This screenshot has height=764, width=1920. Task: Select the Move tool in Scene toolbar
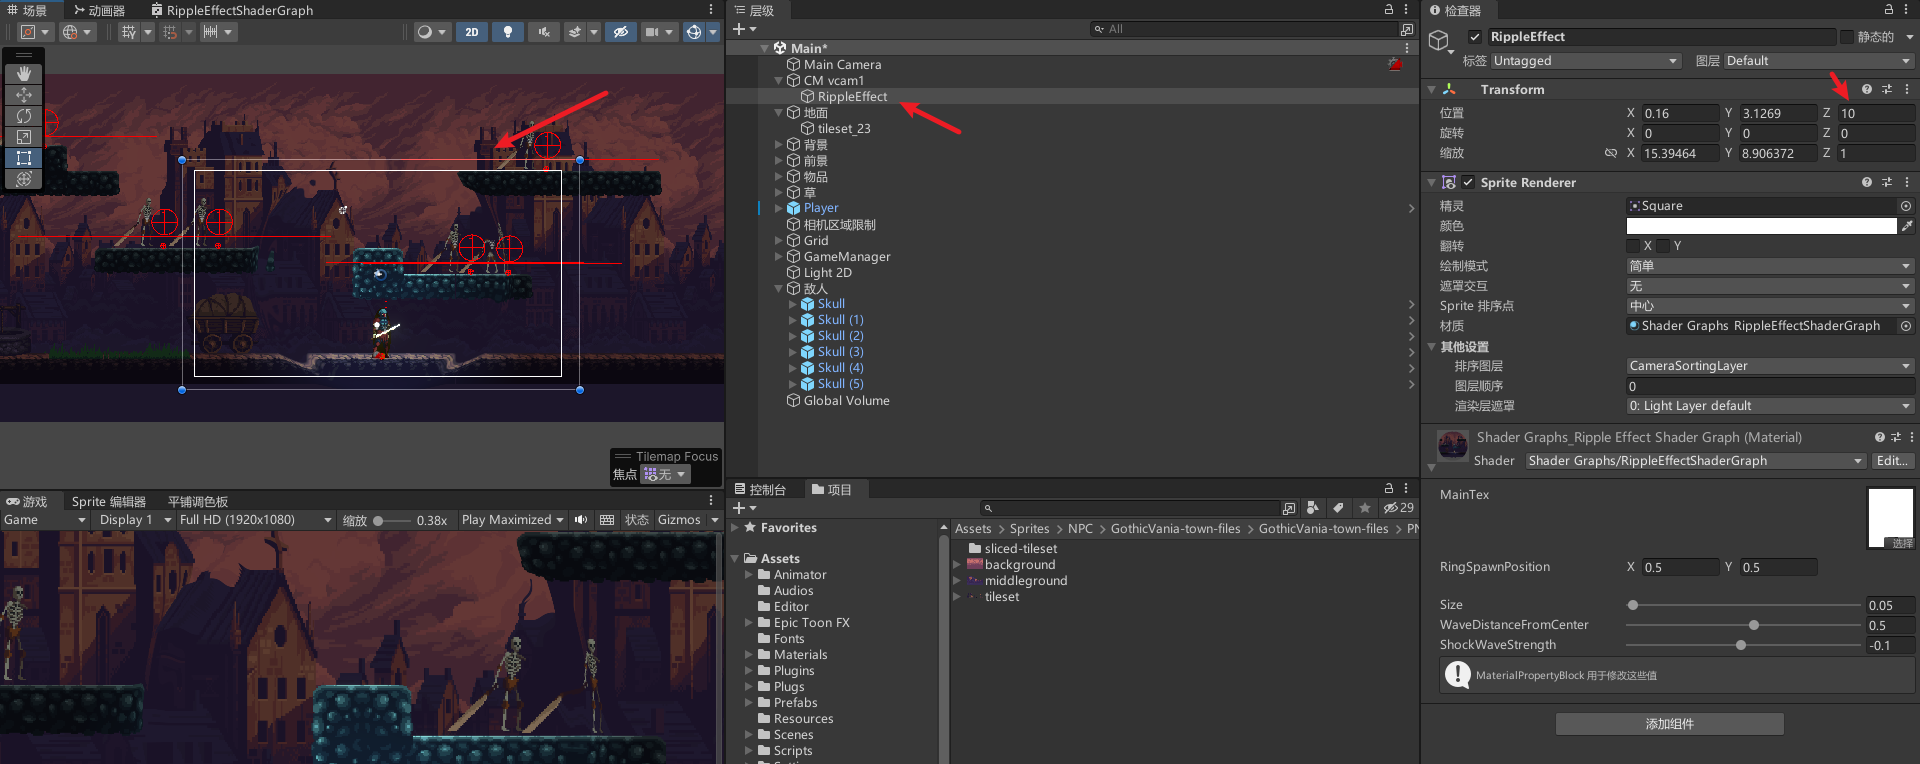pos(24,95)
